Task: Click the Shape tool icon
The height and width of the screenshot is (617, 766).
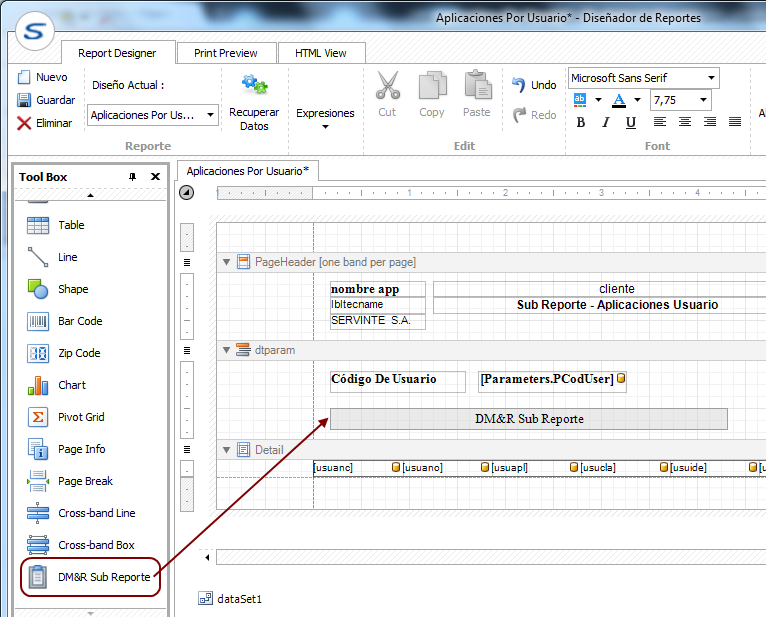Action: point(38,289)
